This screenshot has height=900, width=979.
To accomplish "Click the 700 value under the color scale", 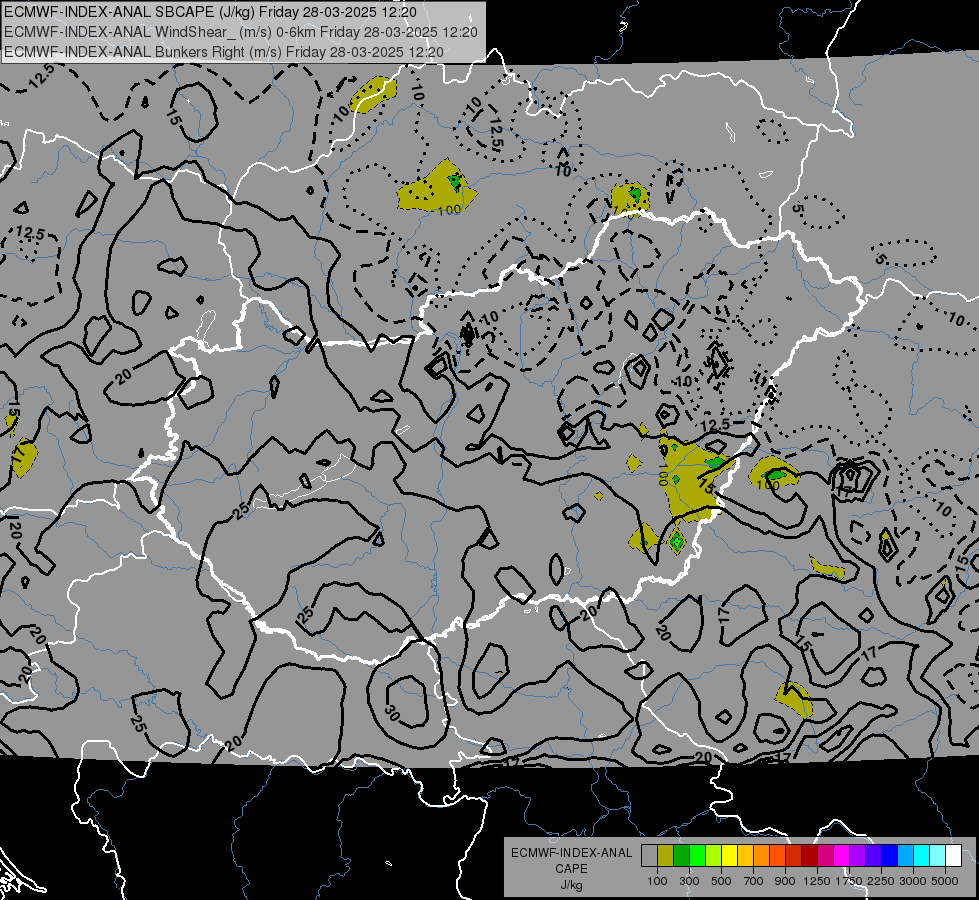I will click(x=754, y=881).
